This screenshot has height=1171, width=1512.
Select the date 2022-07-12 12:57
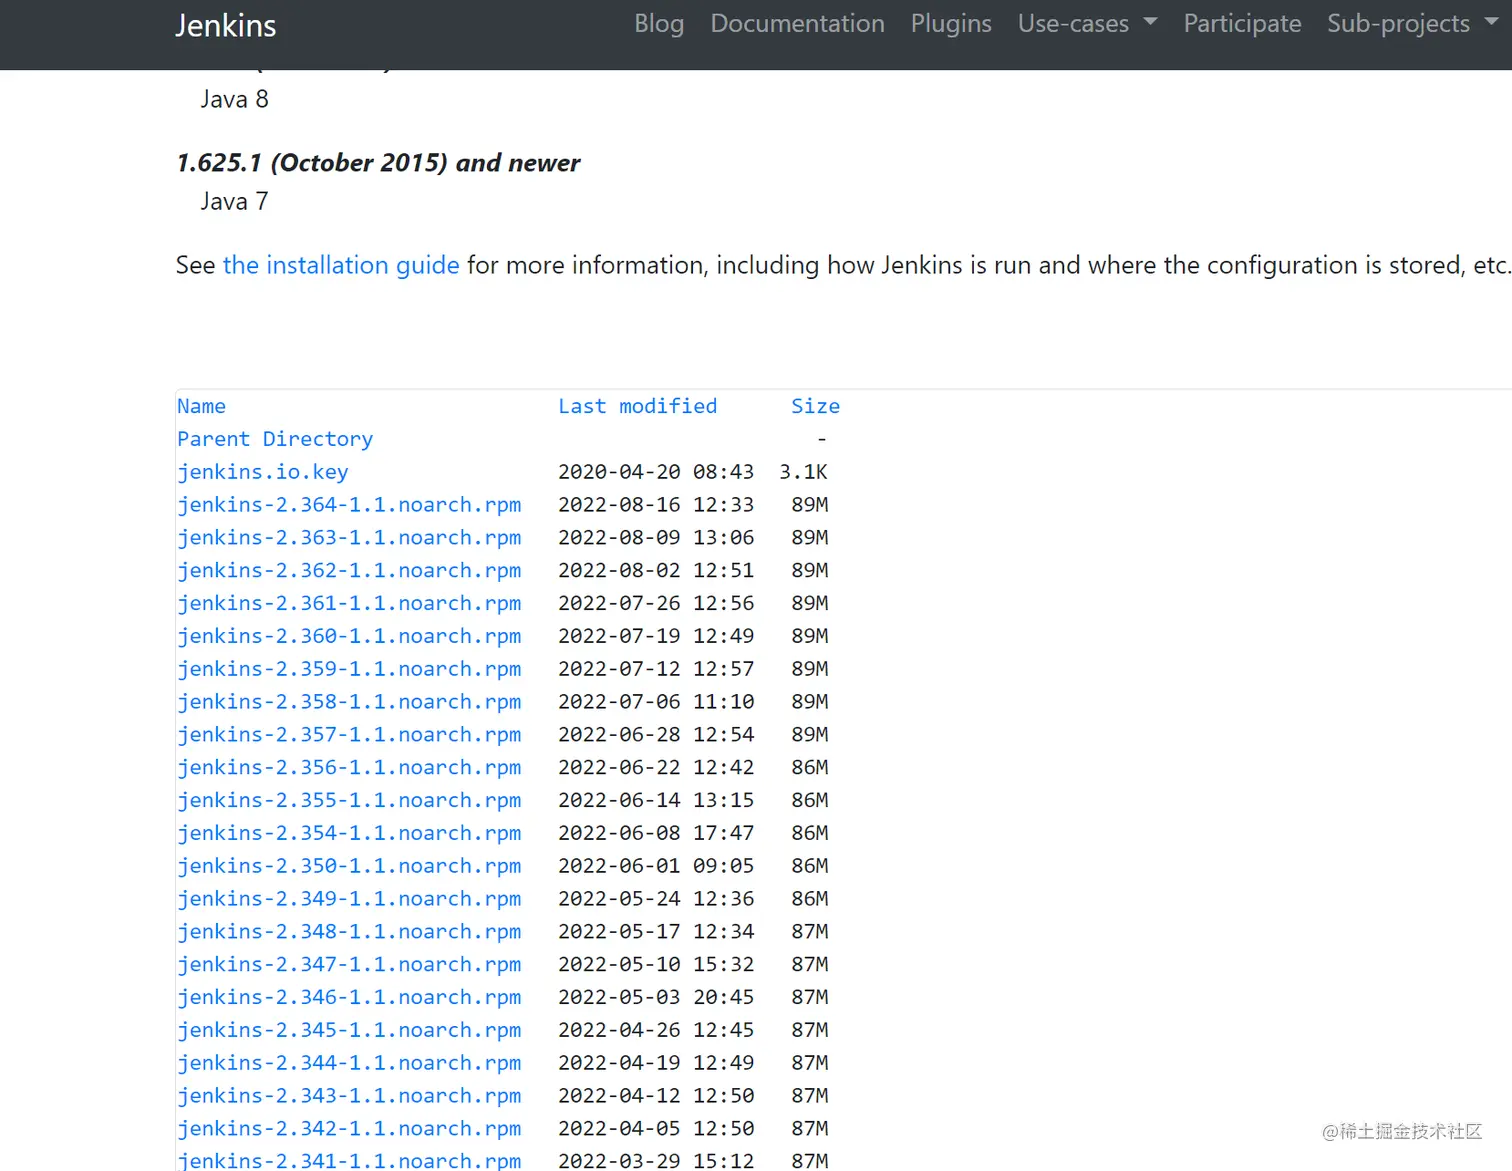coord(656,669)
